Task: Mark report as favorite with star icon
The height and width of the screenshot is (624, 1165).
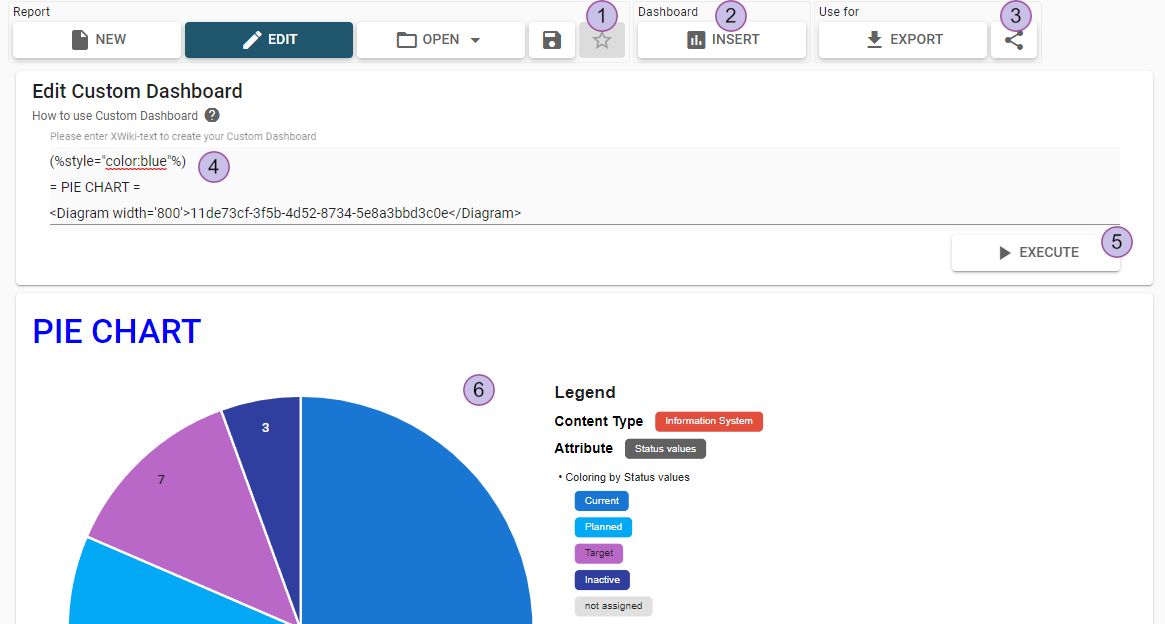Action: click(602, 41)
